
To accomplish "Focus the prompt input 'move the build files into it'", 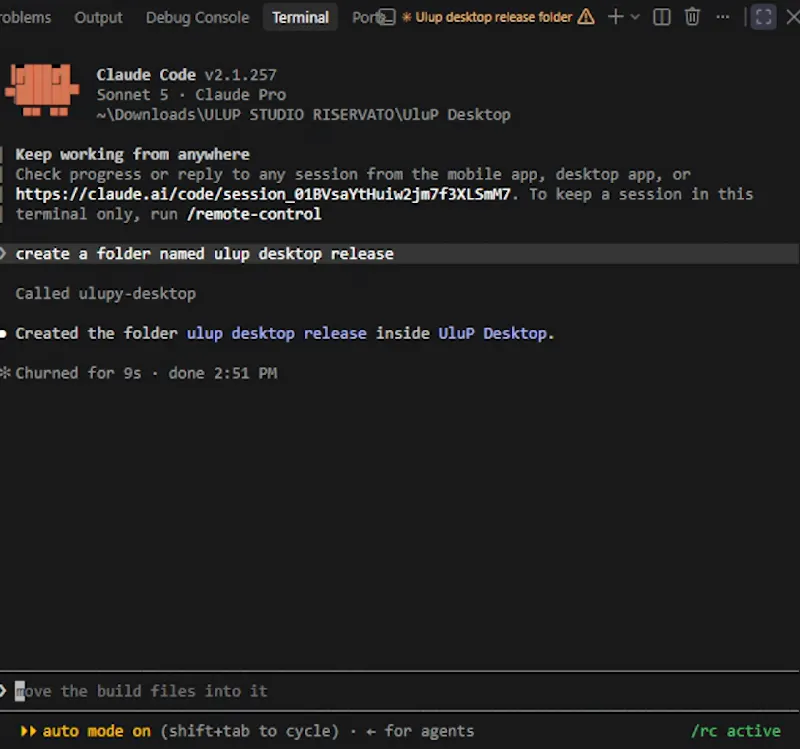I will (x=400, y=691).
